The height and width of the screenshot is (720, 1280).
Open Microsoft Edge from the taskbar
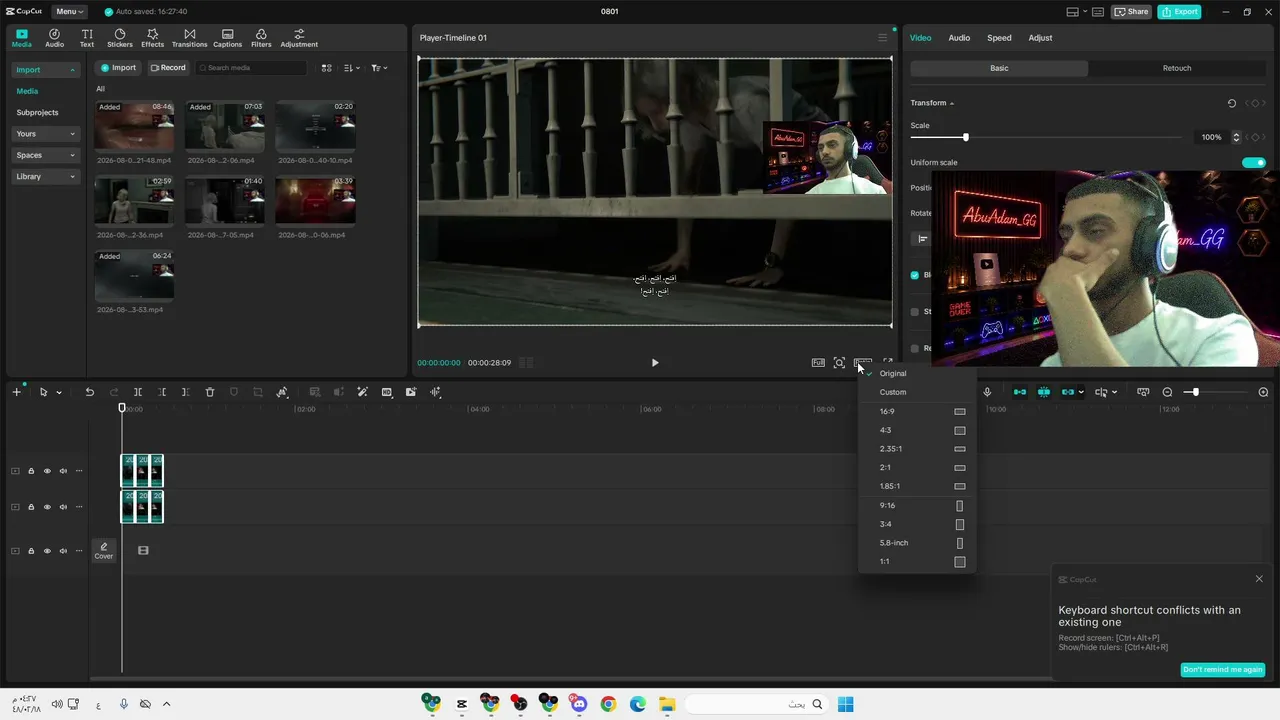pos(638,704)
